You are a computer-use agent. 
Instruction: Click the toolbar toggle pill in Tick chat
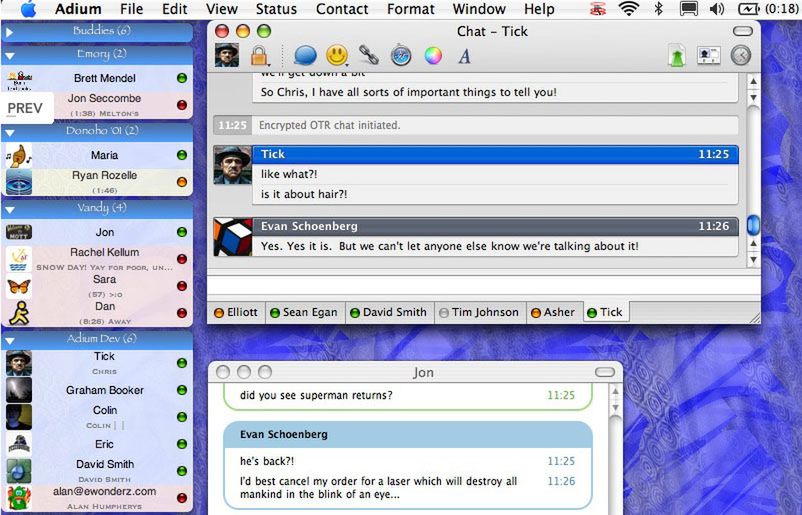pyautogui.click(x=743, y=32)
